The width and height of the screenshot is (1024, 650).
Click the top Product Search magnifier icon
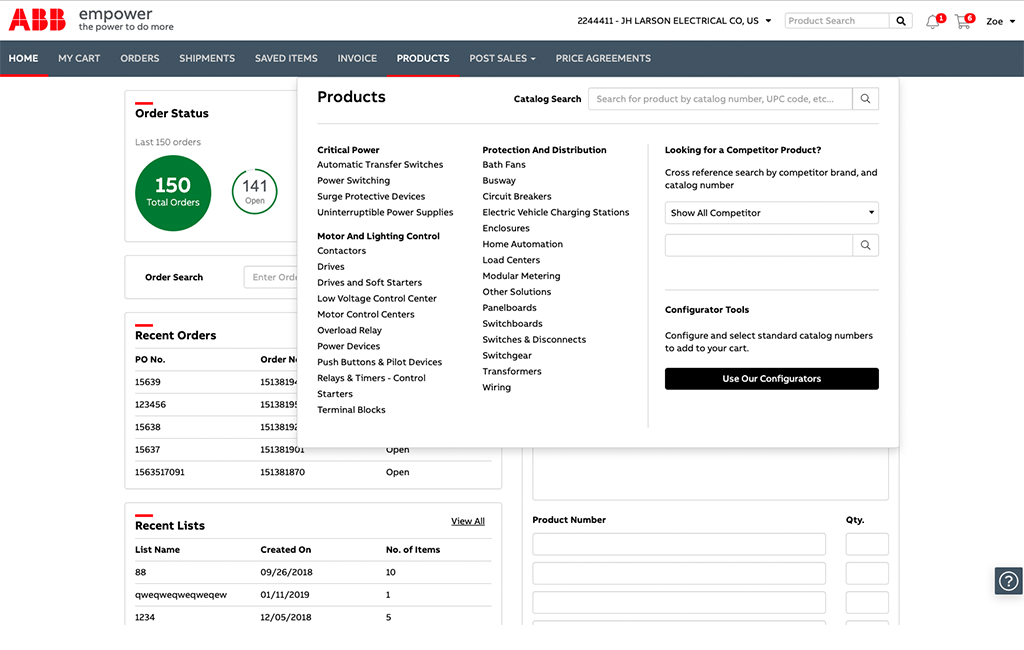pyautogui.click(x=901, y=21)
